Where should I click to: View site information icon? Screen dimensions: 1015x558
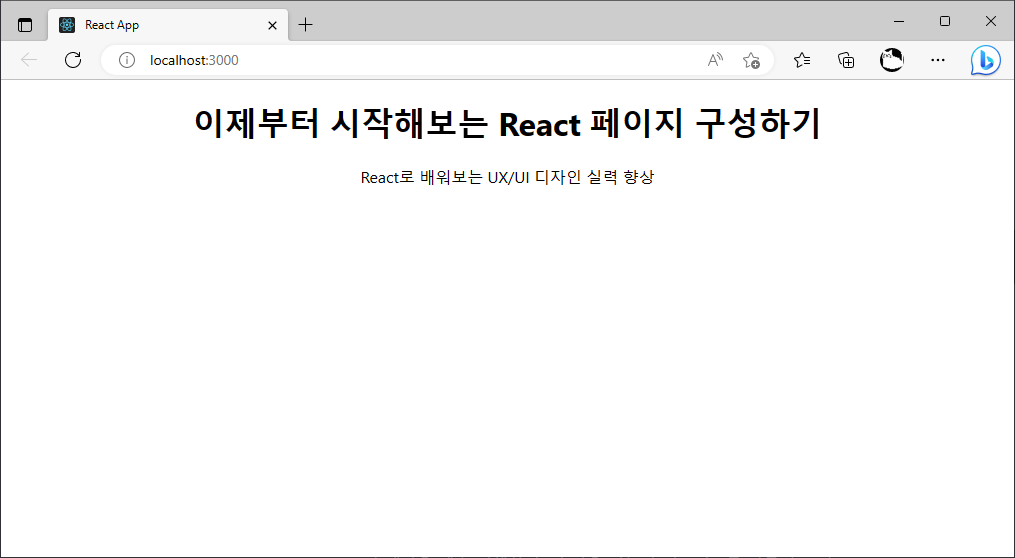point(127,60)
